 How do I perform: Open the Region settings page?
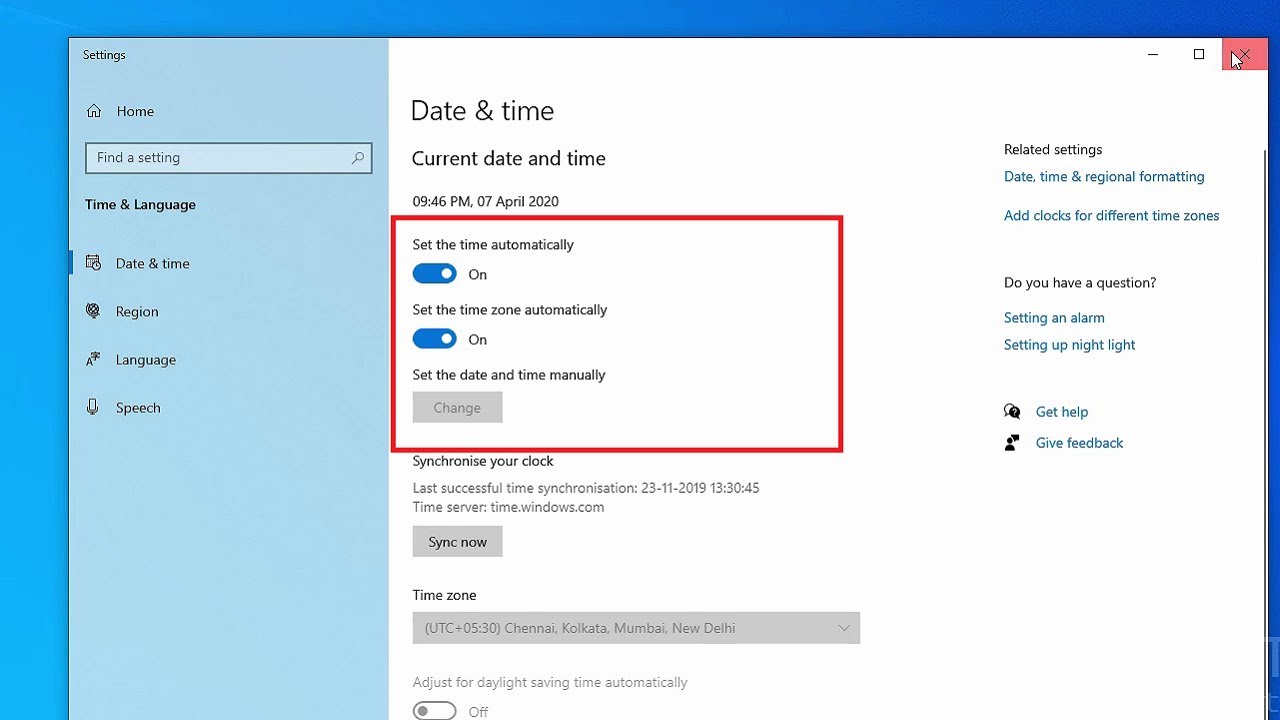pyautogui.click(x=137, y=311)
